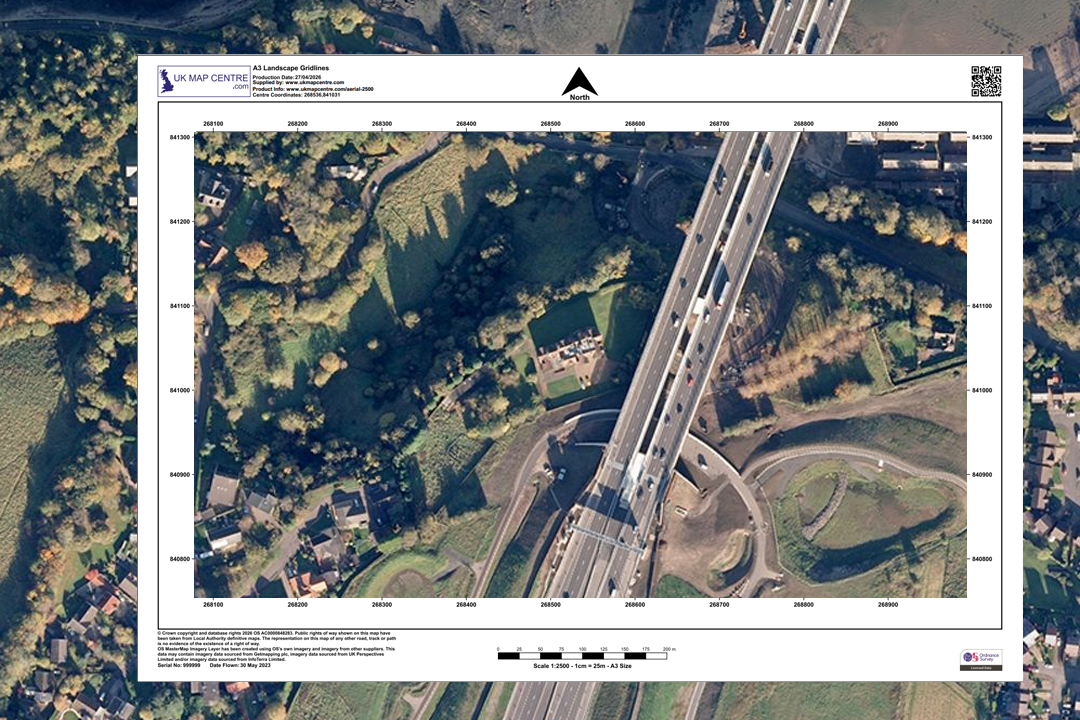Select the Britain outline graphic in the logo

[x=166, y=80]
